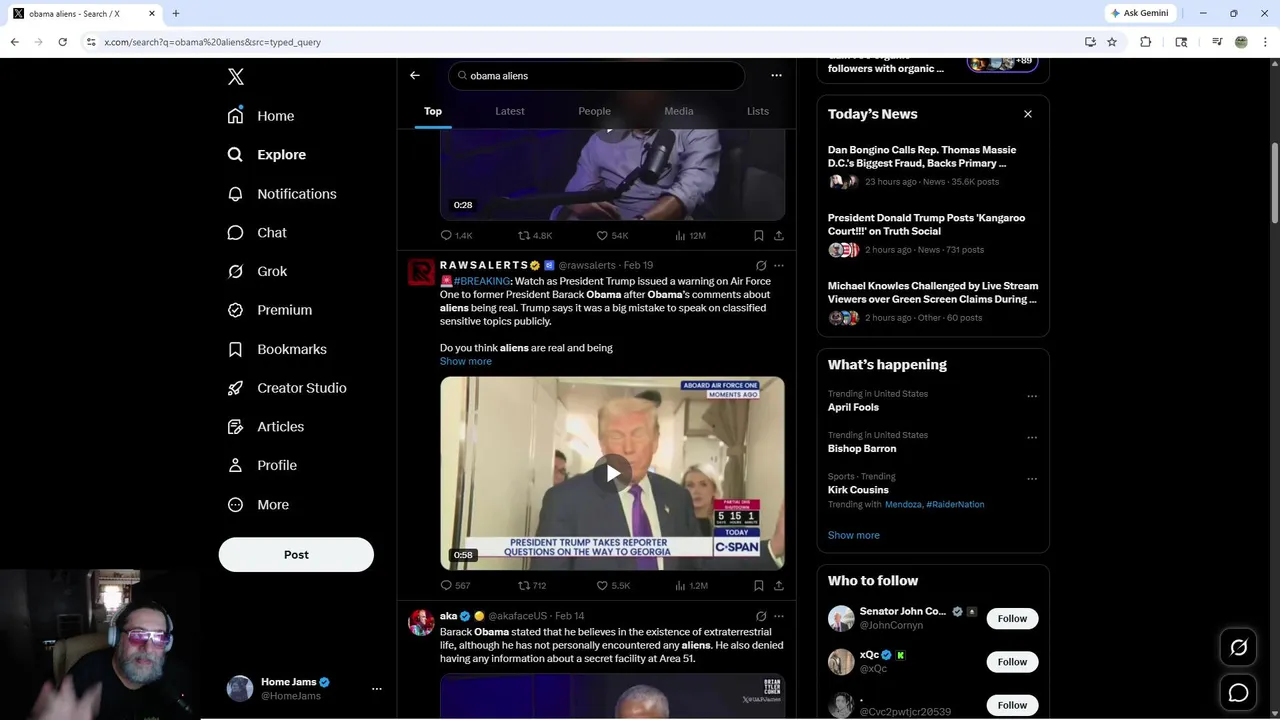The width and height of the screenshot is (1280, 720).
Task: Open Grok explain icon on RAWSALERTS post
Action: pyautogui.click(x=761, y=266)
